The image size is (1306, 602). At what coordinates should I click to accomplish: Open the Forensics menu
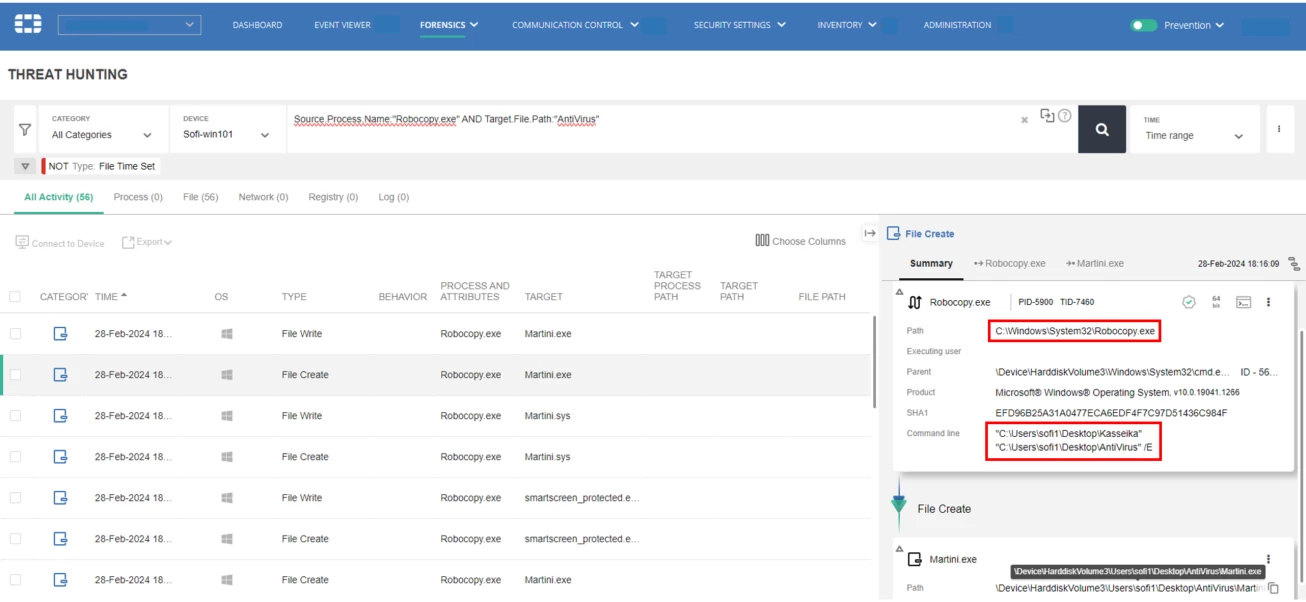tap(449, 25)
